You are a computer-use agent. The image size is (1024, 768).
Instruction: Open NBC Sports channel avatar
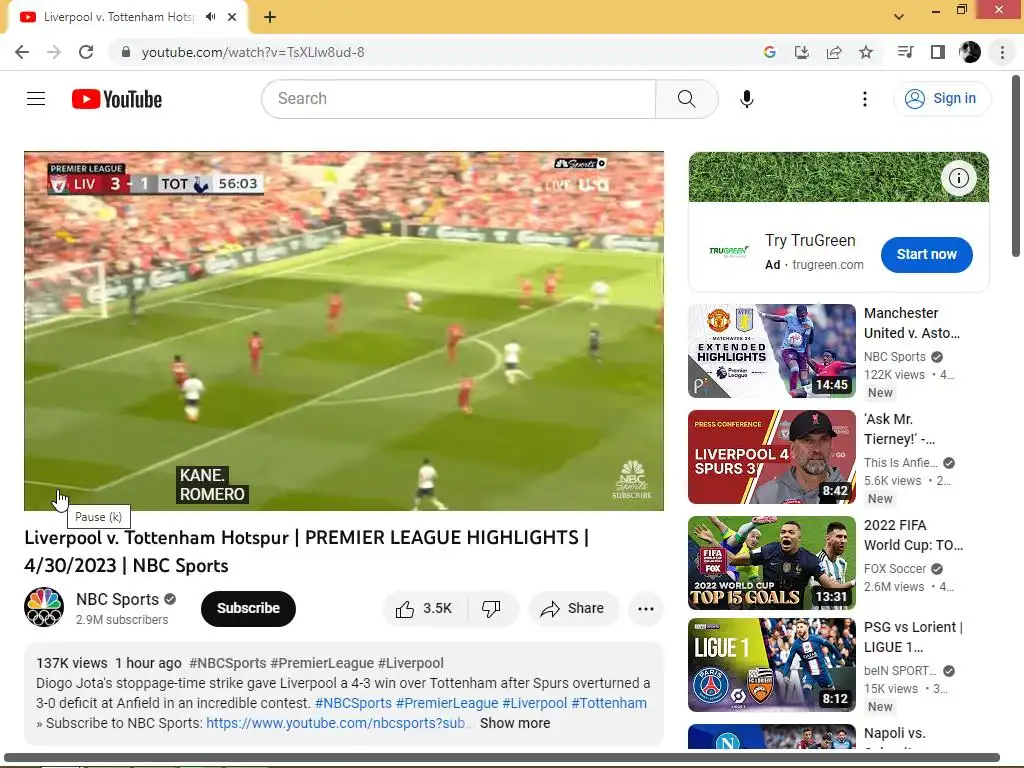tap(44, 607)
